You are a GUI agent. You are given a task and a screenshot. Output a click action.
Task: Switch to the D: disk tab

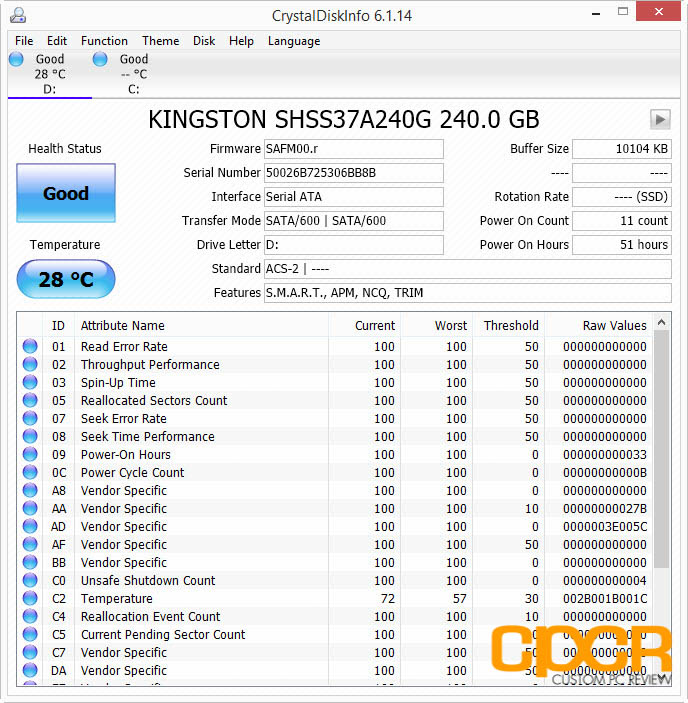point(50,74)
